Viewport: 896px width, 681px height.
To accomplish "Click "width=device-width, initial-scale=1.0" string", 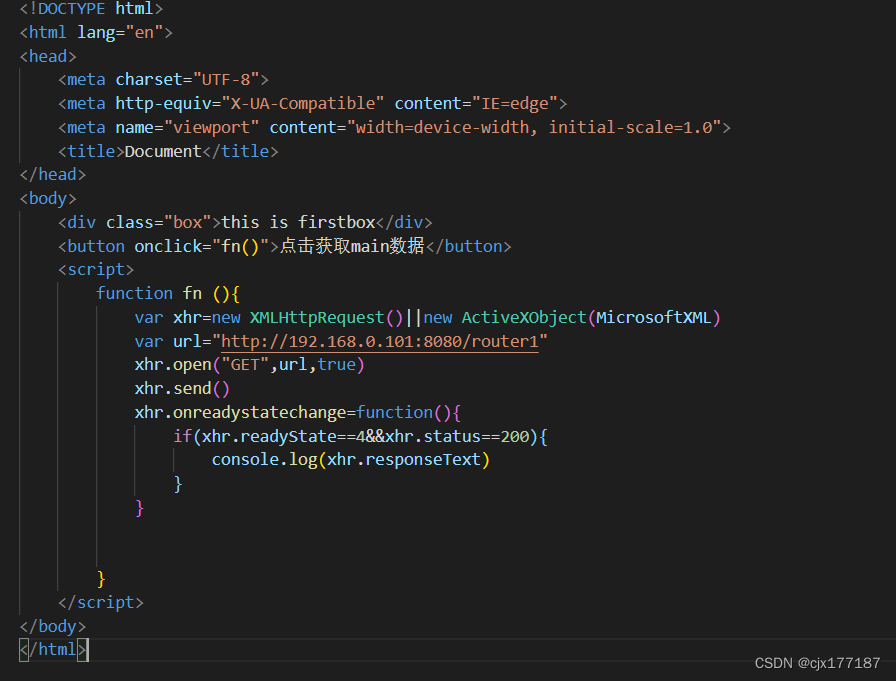I will tap(534, 127).
